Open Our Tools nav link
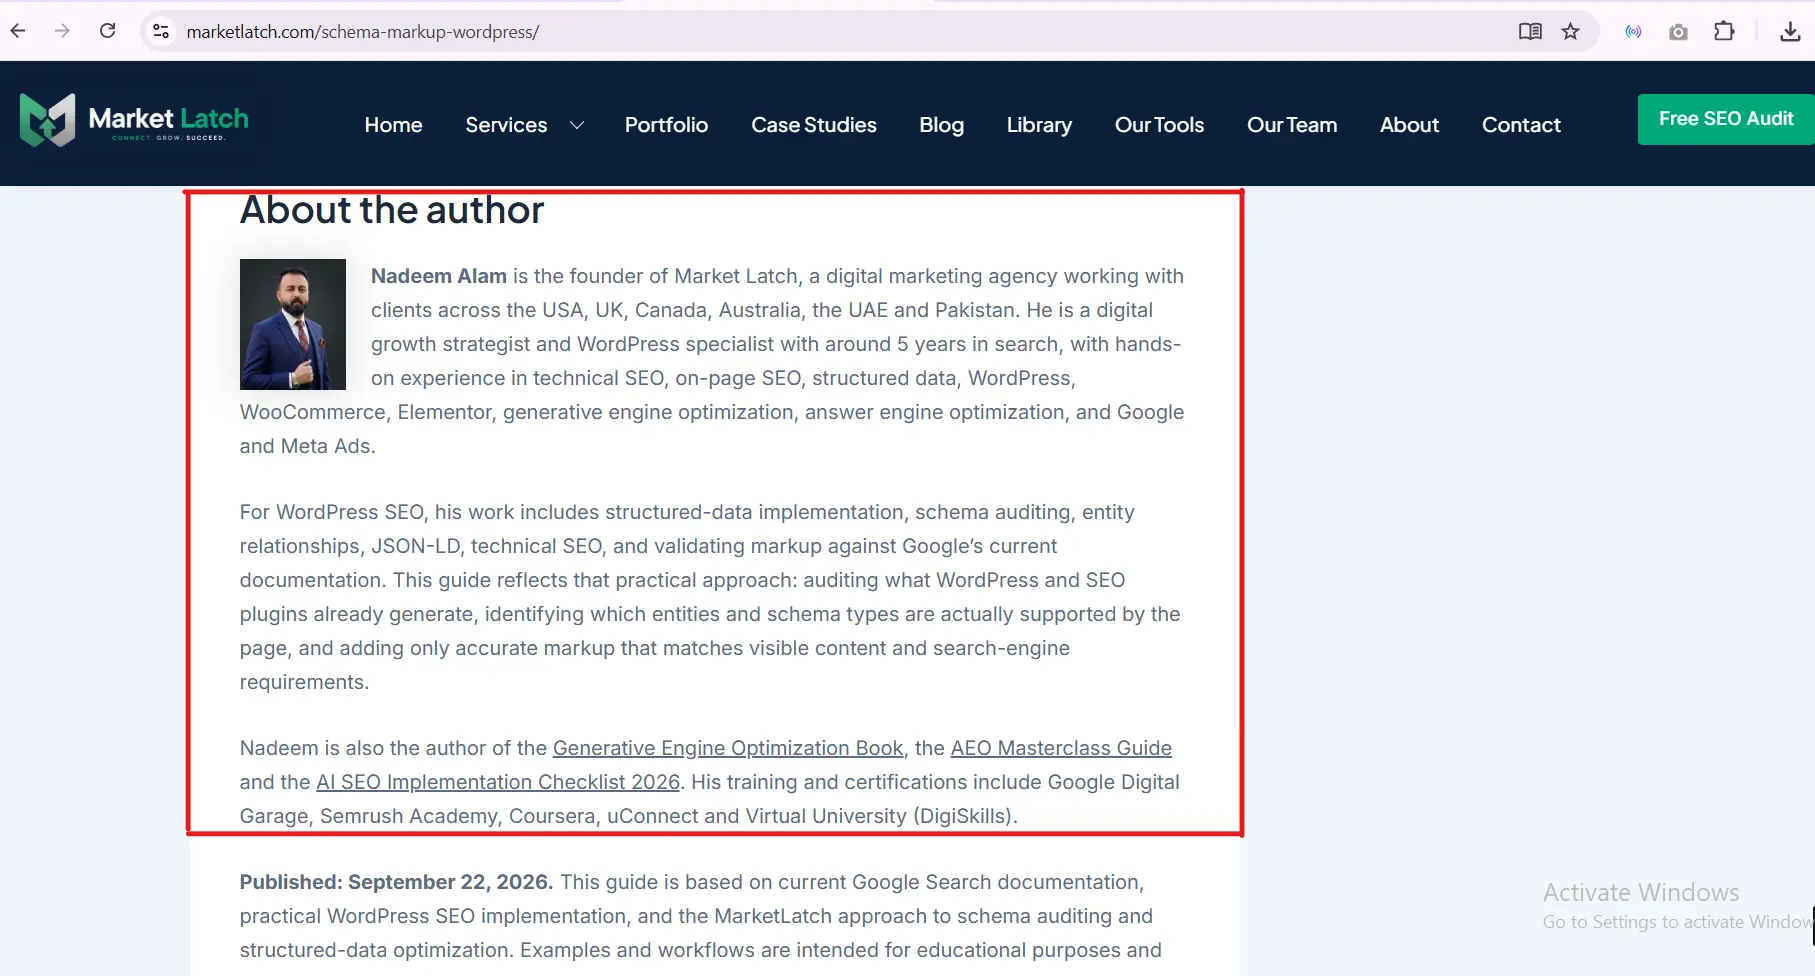 [1159, 125]
